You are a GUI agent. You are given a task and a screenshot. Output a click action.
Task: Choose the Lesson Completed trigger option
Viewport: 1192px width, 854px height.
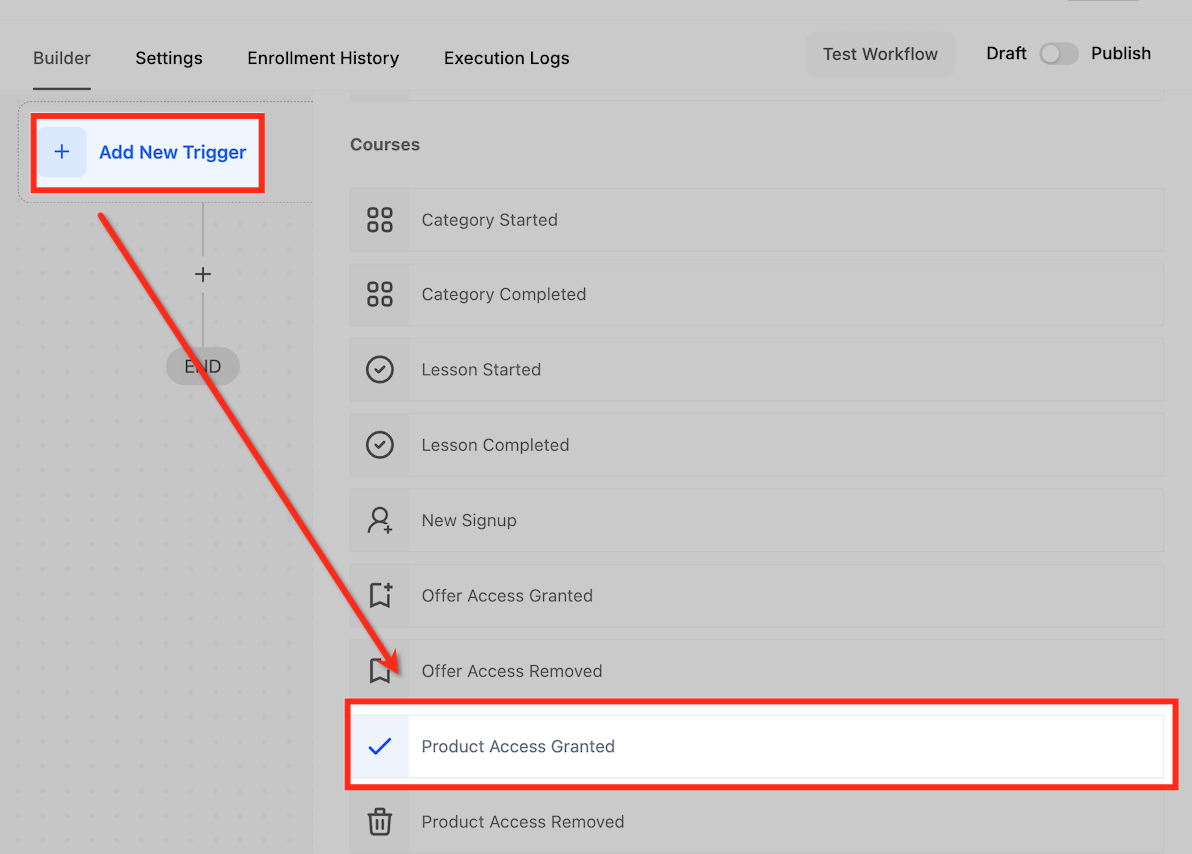756,445
